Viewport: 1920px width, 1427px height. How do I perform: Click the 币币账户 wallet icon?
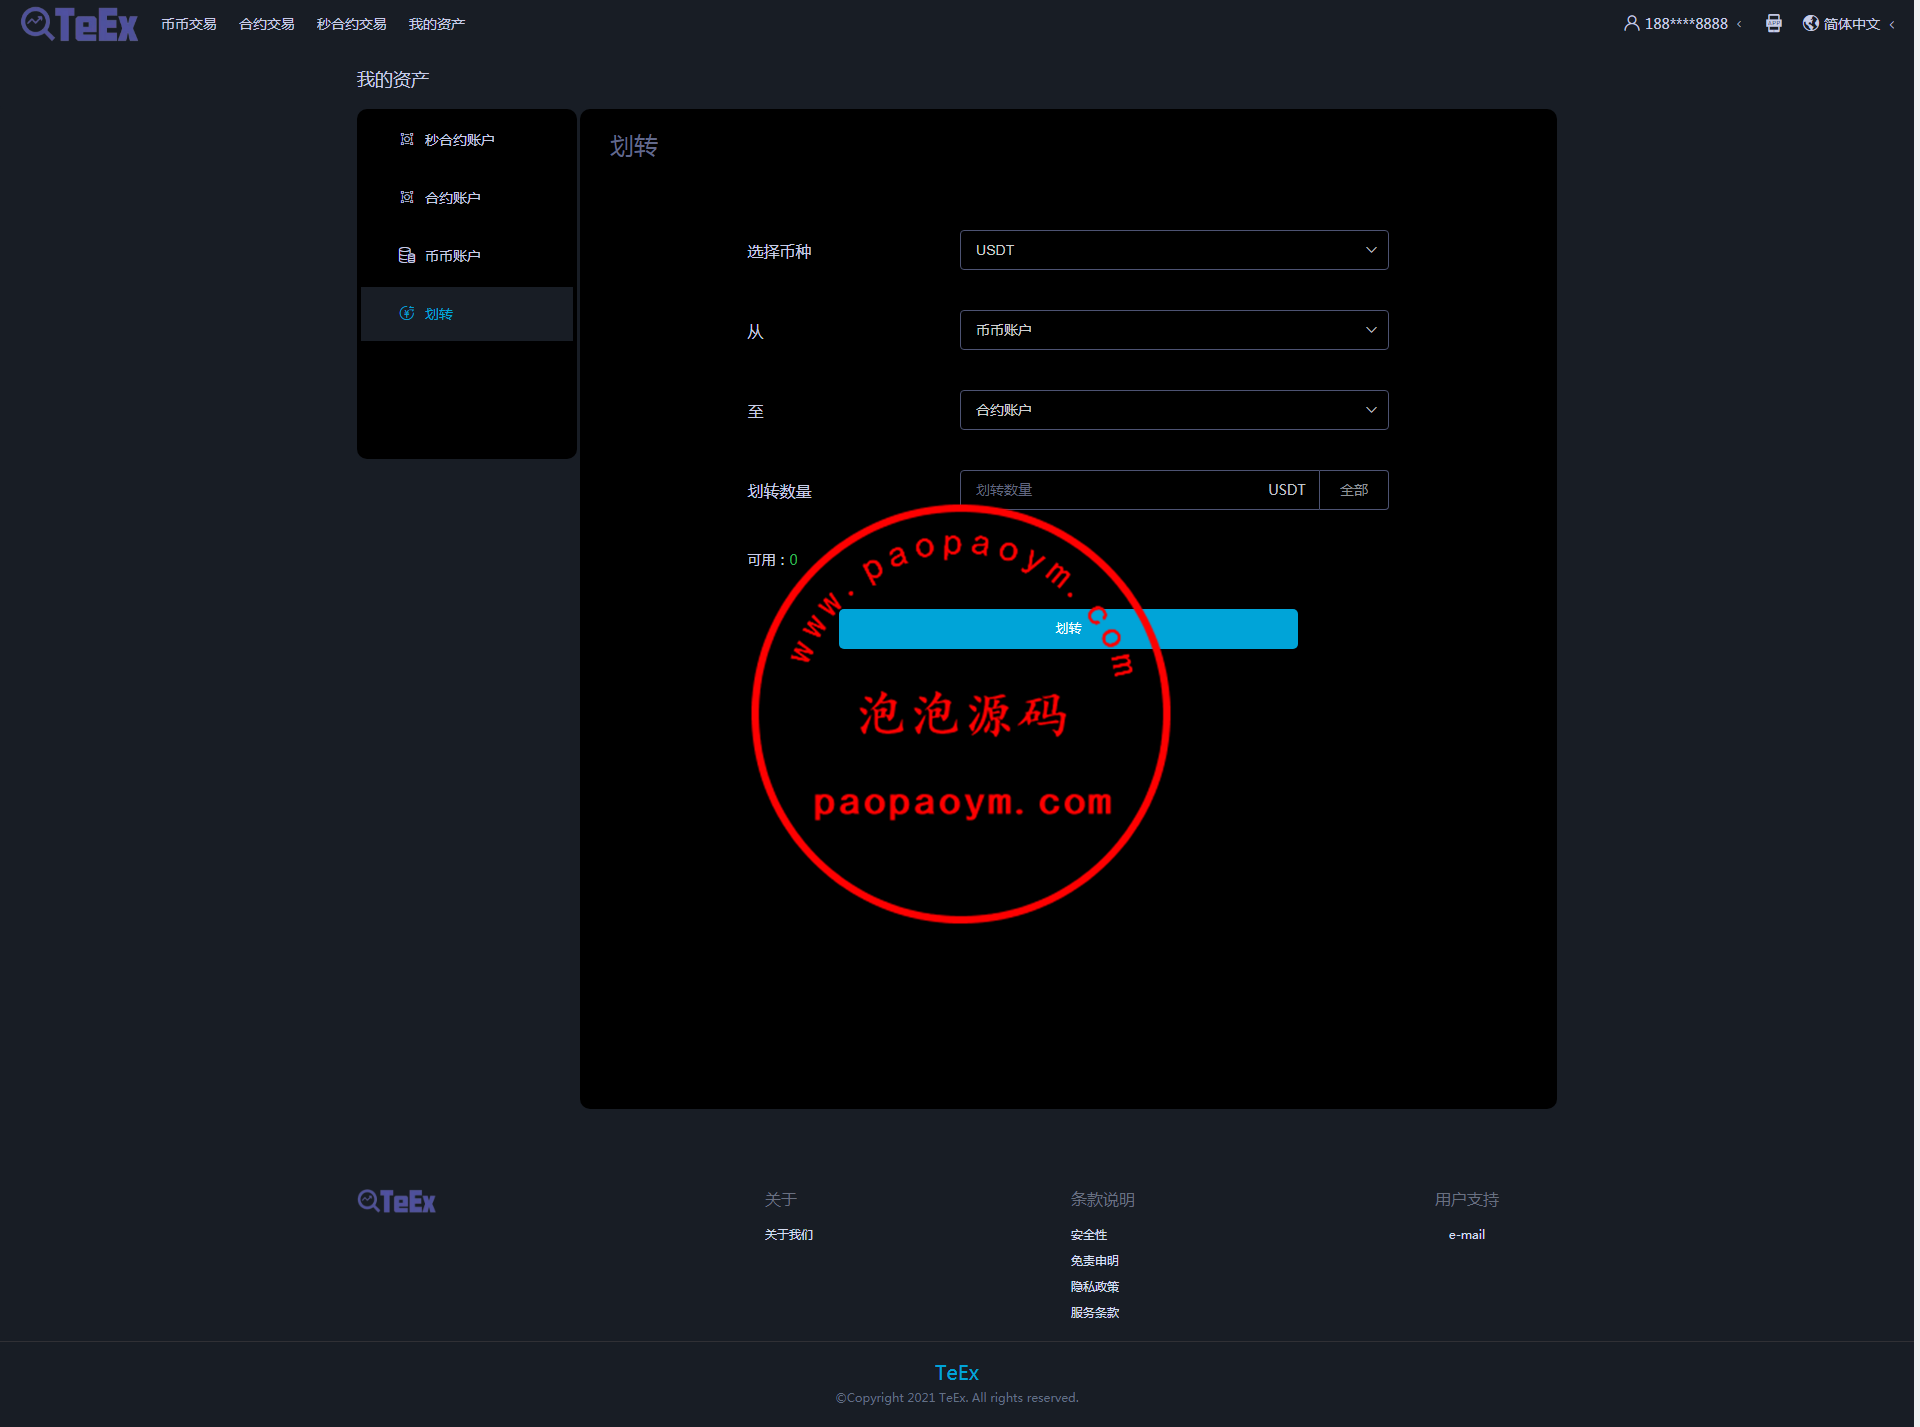coord(407,256)
